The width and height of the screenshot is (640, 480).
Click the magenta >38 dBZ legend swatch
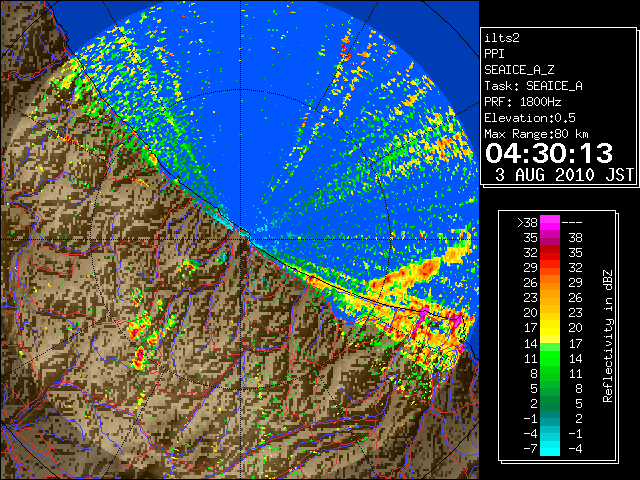(550, 222)
